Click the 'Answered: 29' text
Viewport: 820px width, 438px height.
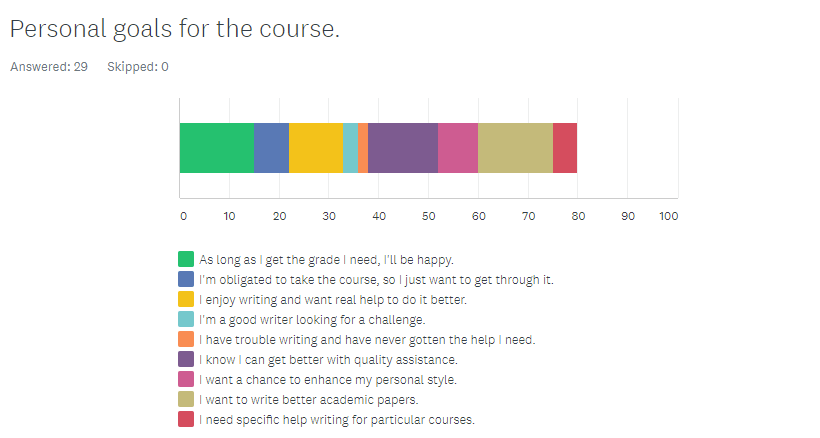coord(49,67)
